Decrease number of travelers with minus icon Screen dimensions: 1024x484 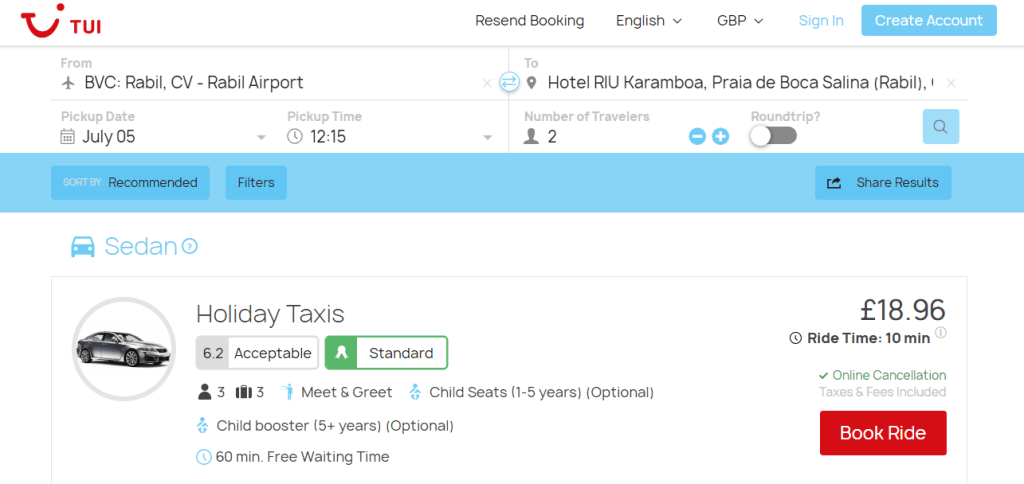pos(697,136)
